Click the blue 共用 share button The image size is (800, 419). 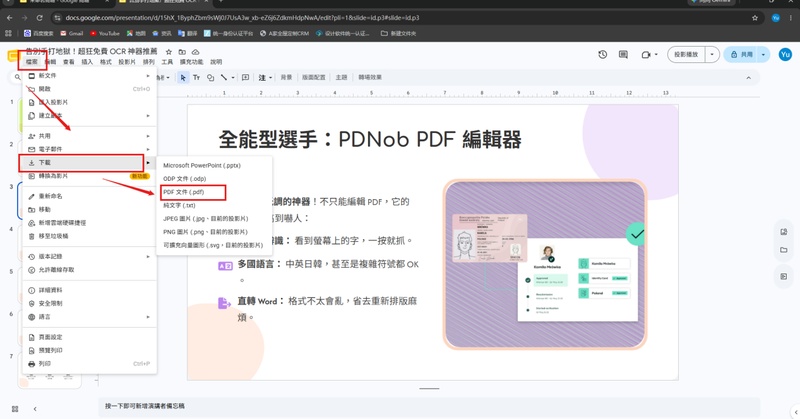[741, 55]
